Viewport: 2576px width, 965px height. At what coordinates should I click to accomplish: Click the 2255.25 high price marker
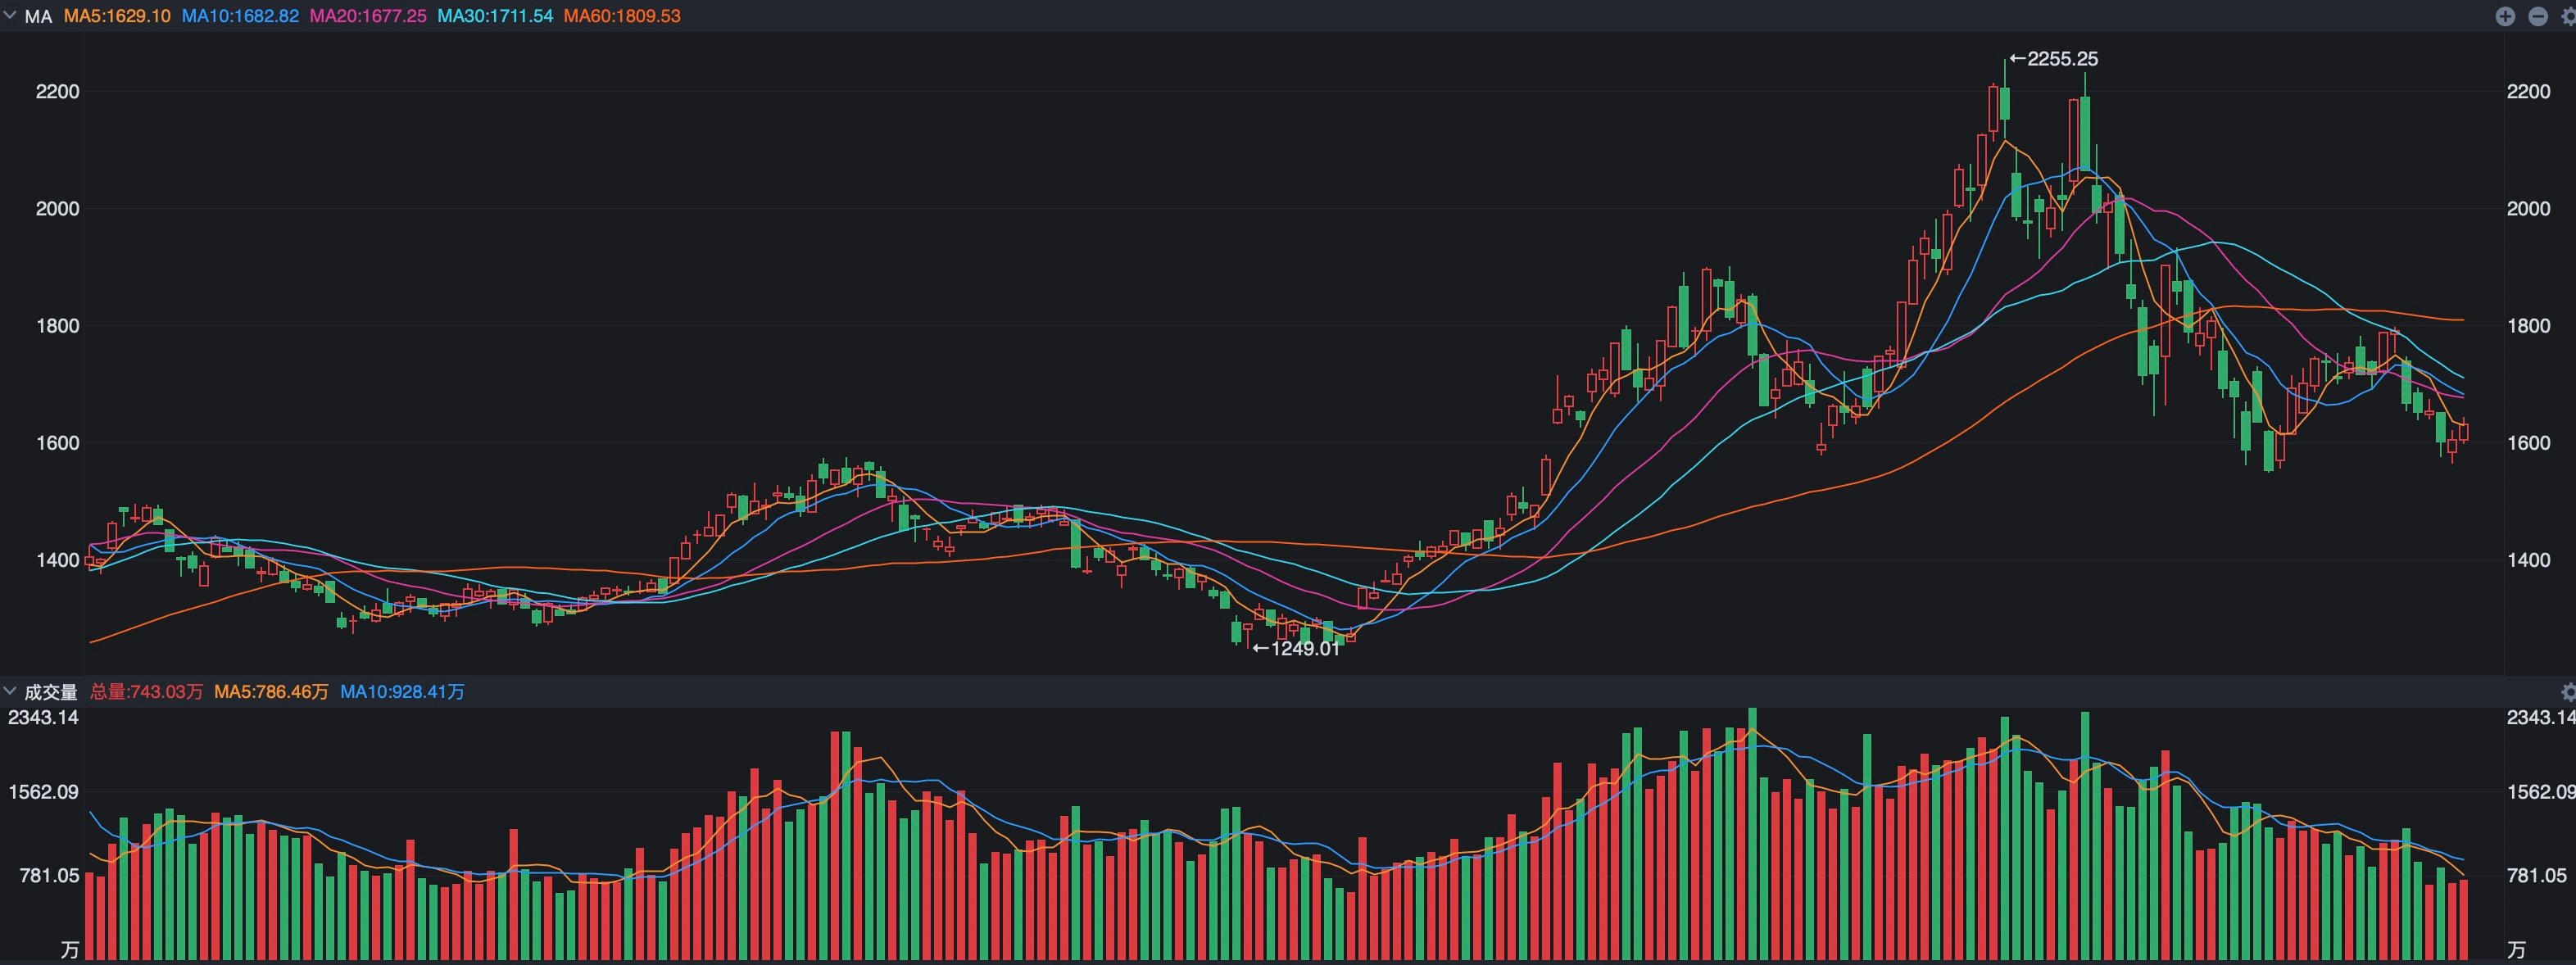pyautogui.click(x=2054, y=59)
